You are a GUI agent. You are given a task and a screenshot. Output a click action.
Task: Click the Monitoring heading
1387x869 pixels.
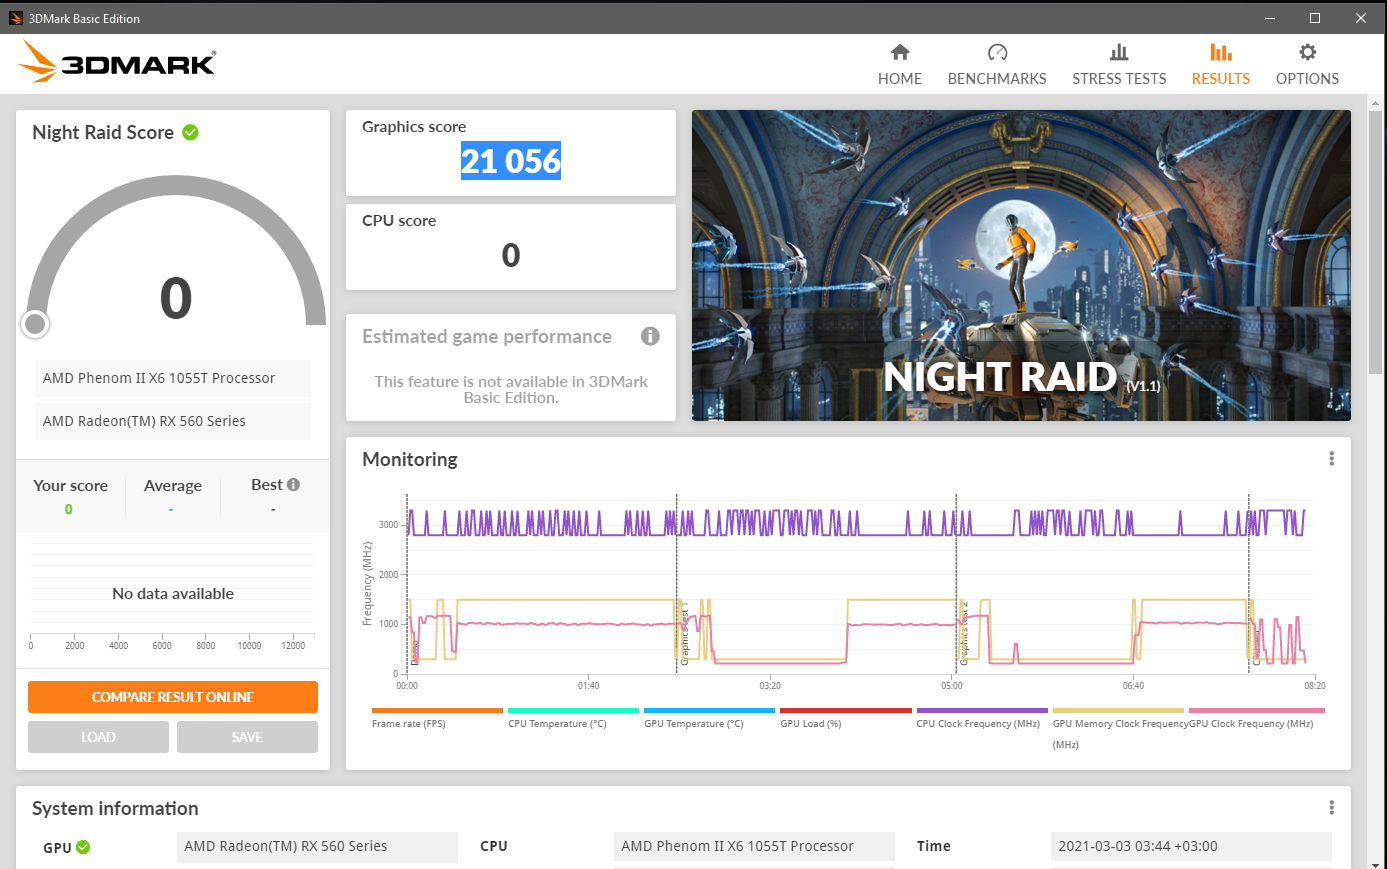[x=410, y=459]
